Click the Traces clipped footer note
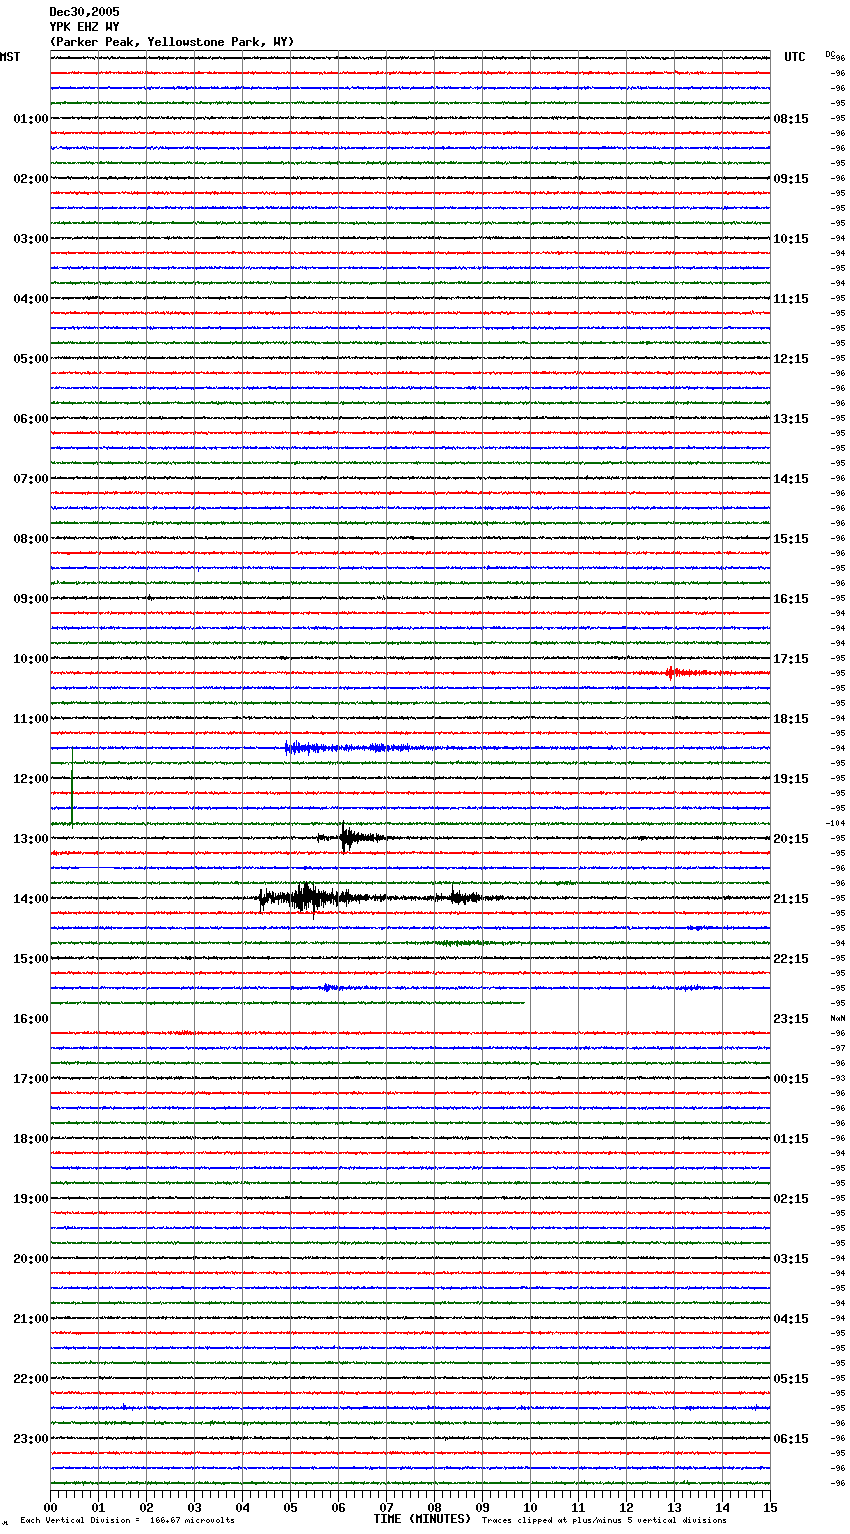 tap(604, 1520)
